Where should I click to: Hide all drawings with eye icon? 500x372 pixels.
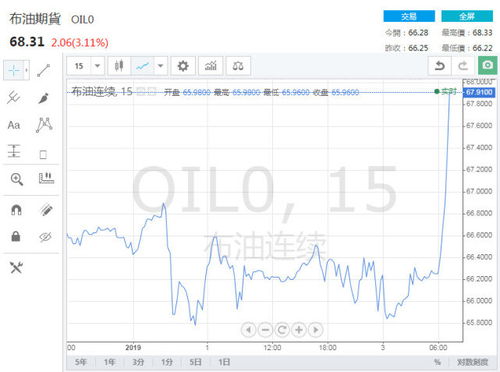pyautogui.click(x=45, y=237)
